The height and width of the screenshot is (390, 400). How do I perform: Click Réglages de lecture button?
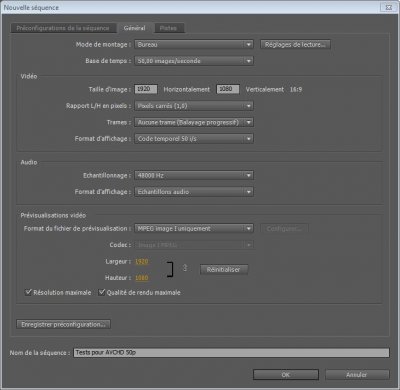[295, 44]
